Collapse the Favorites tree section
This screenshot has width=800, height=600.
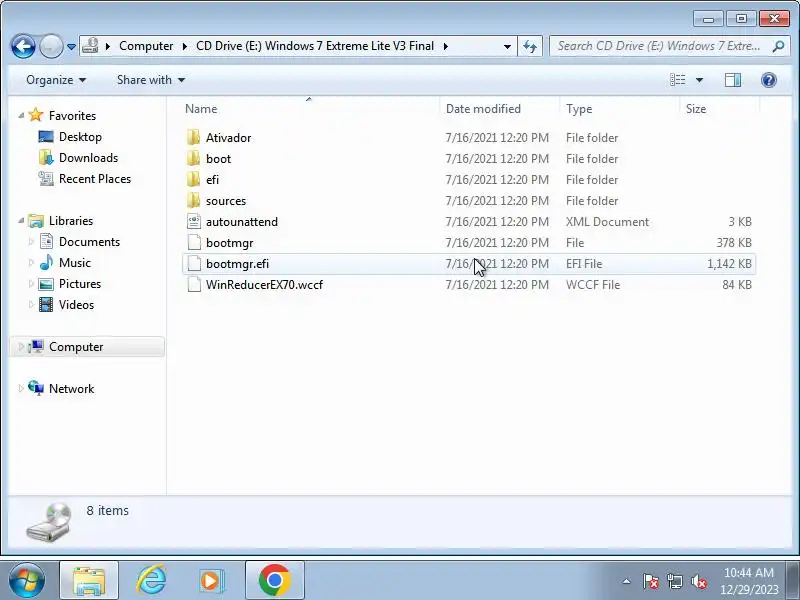(x=21, y=116)
